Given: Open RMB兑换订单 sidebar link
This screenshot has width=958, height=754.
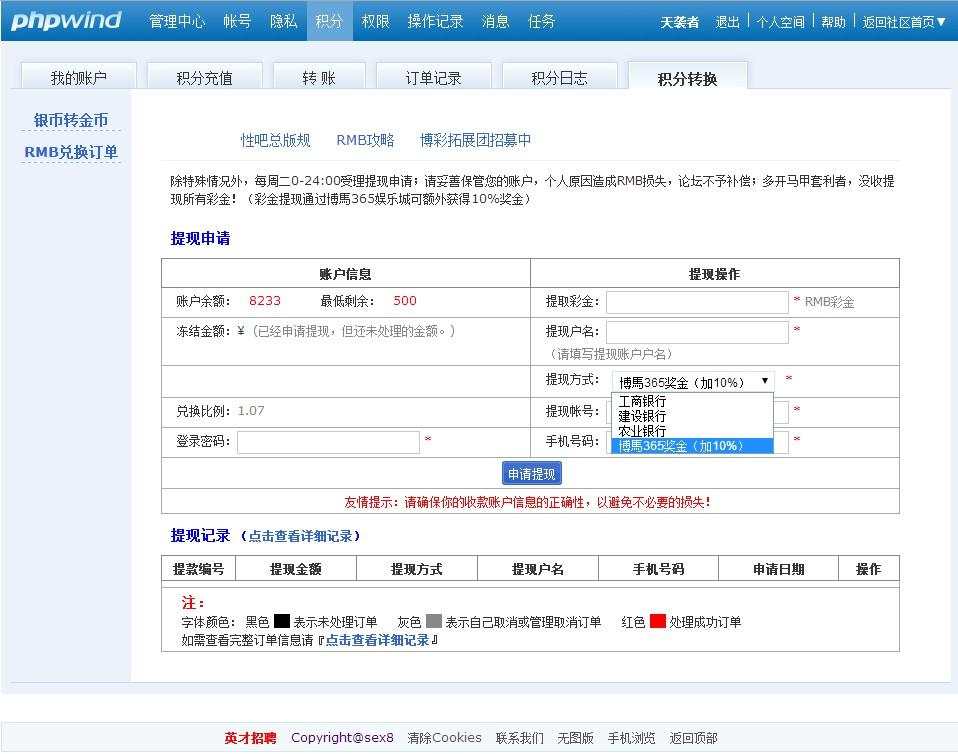Looking at the screenshot, I should pos(71,152).
